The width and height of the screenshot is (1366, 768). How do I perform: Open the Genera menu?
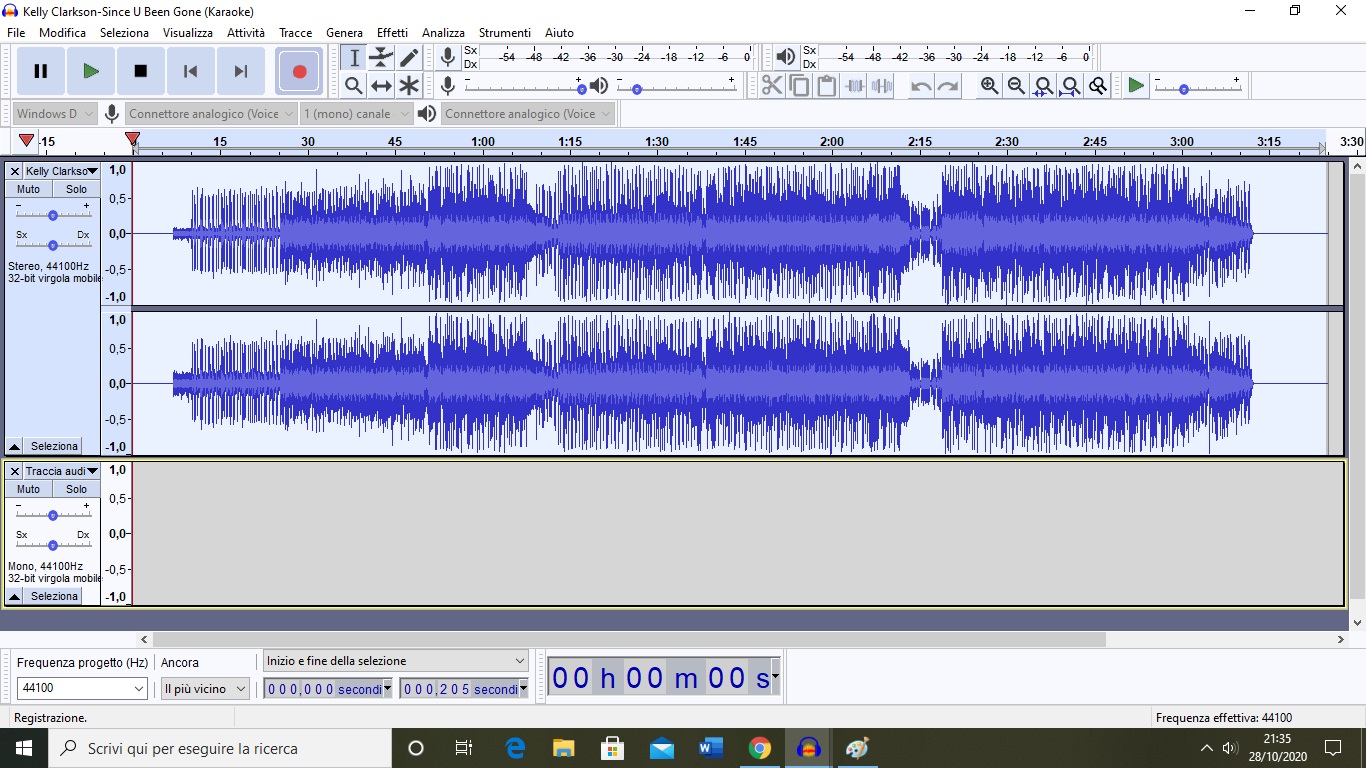point(345,33)
